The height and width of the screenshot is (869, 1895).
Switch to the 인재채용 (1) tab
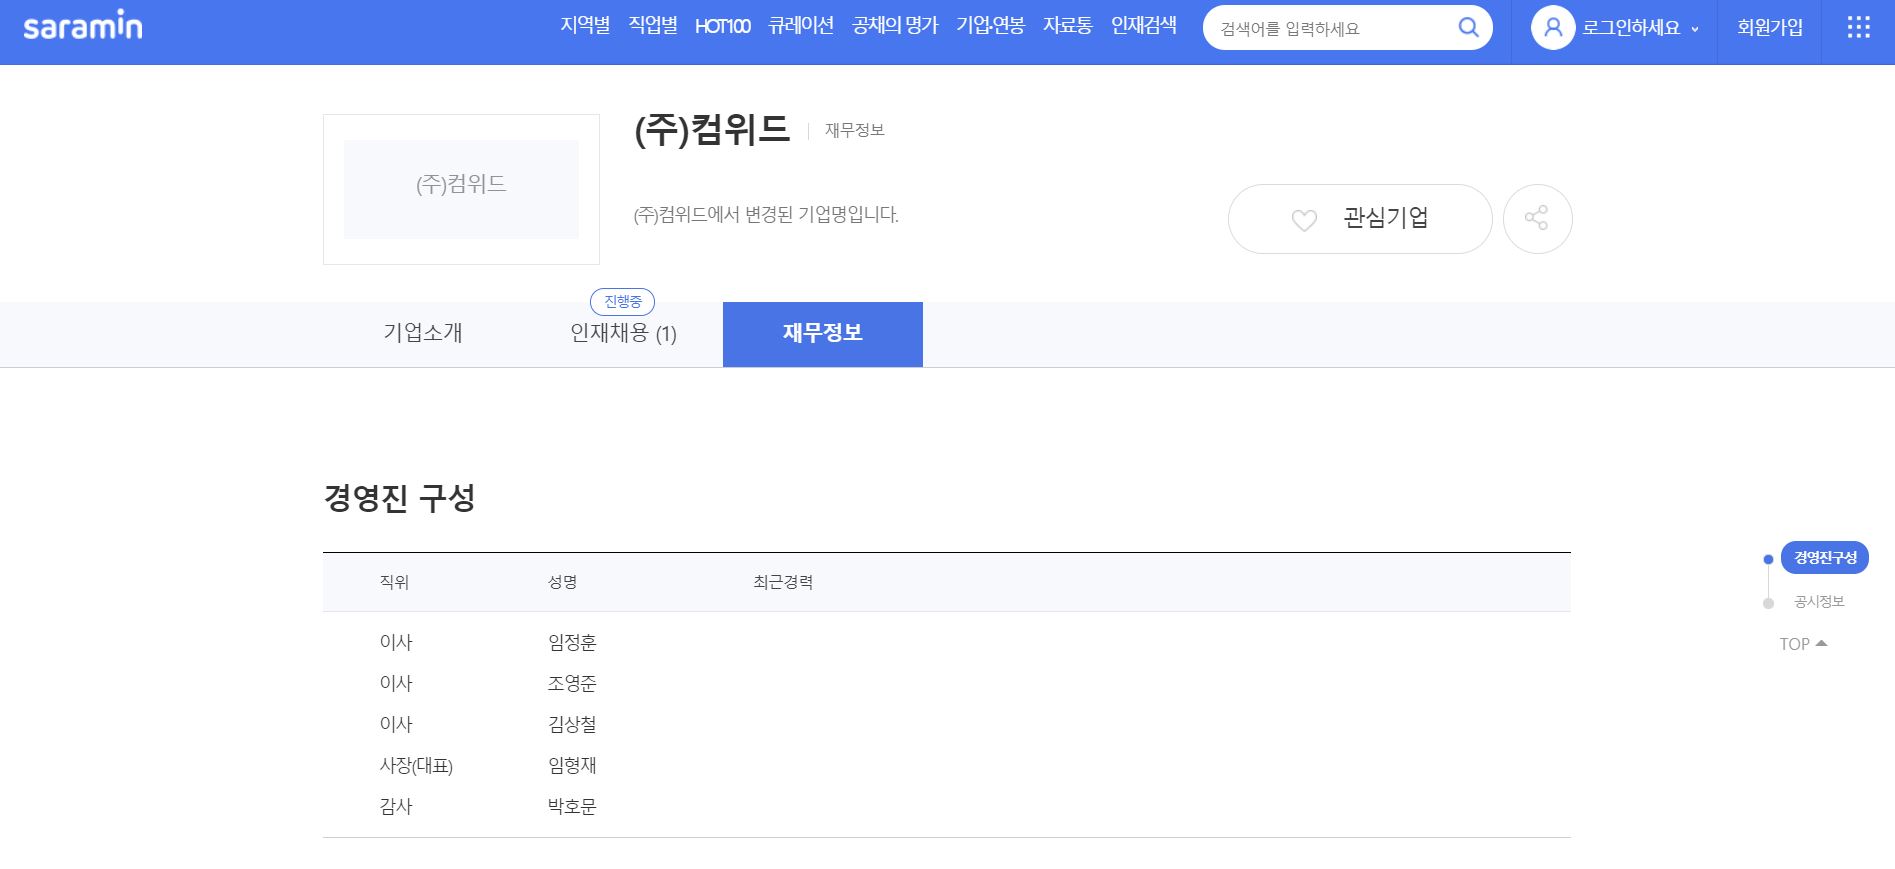click(x=623, y=333)
